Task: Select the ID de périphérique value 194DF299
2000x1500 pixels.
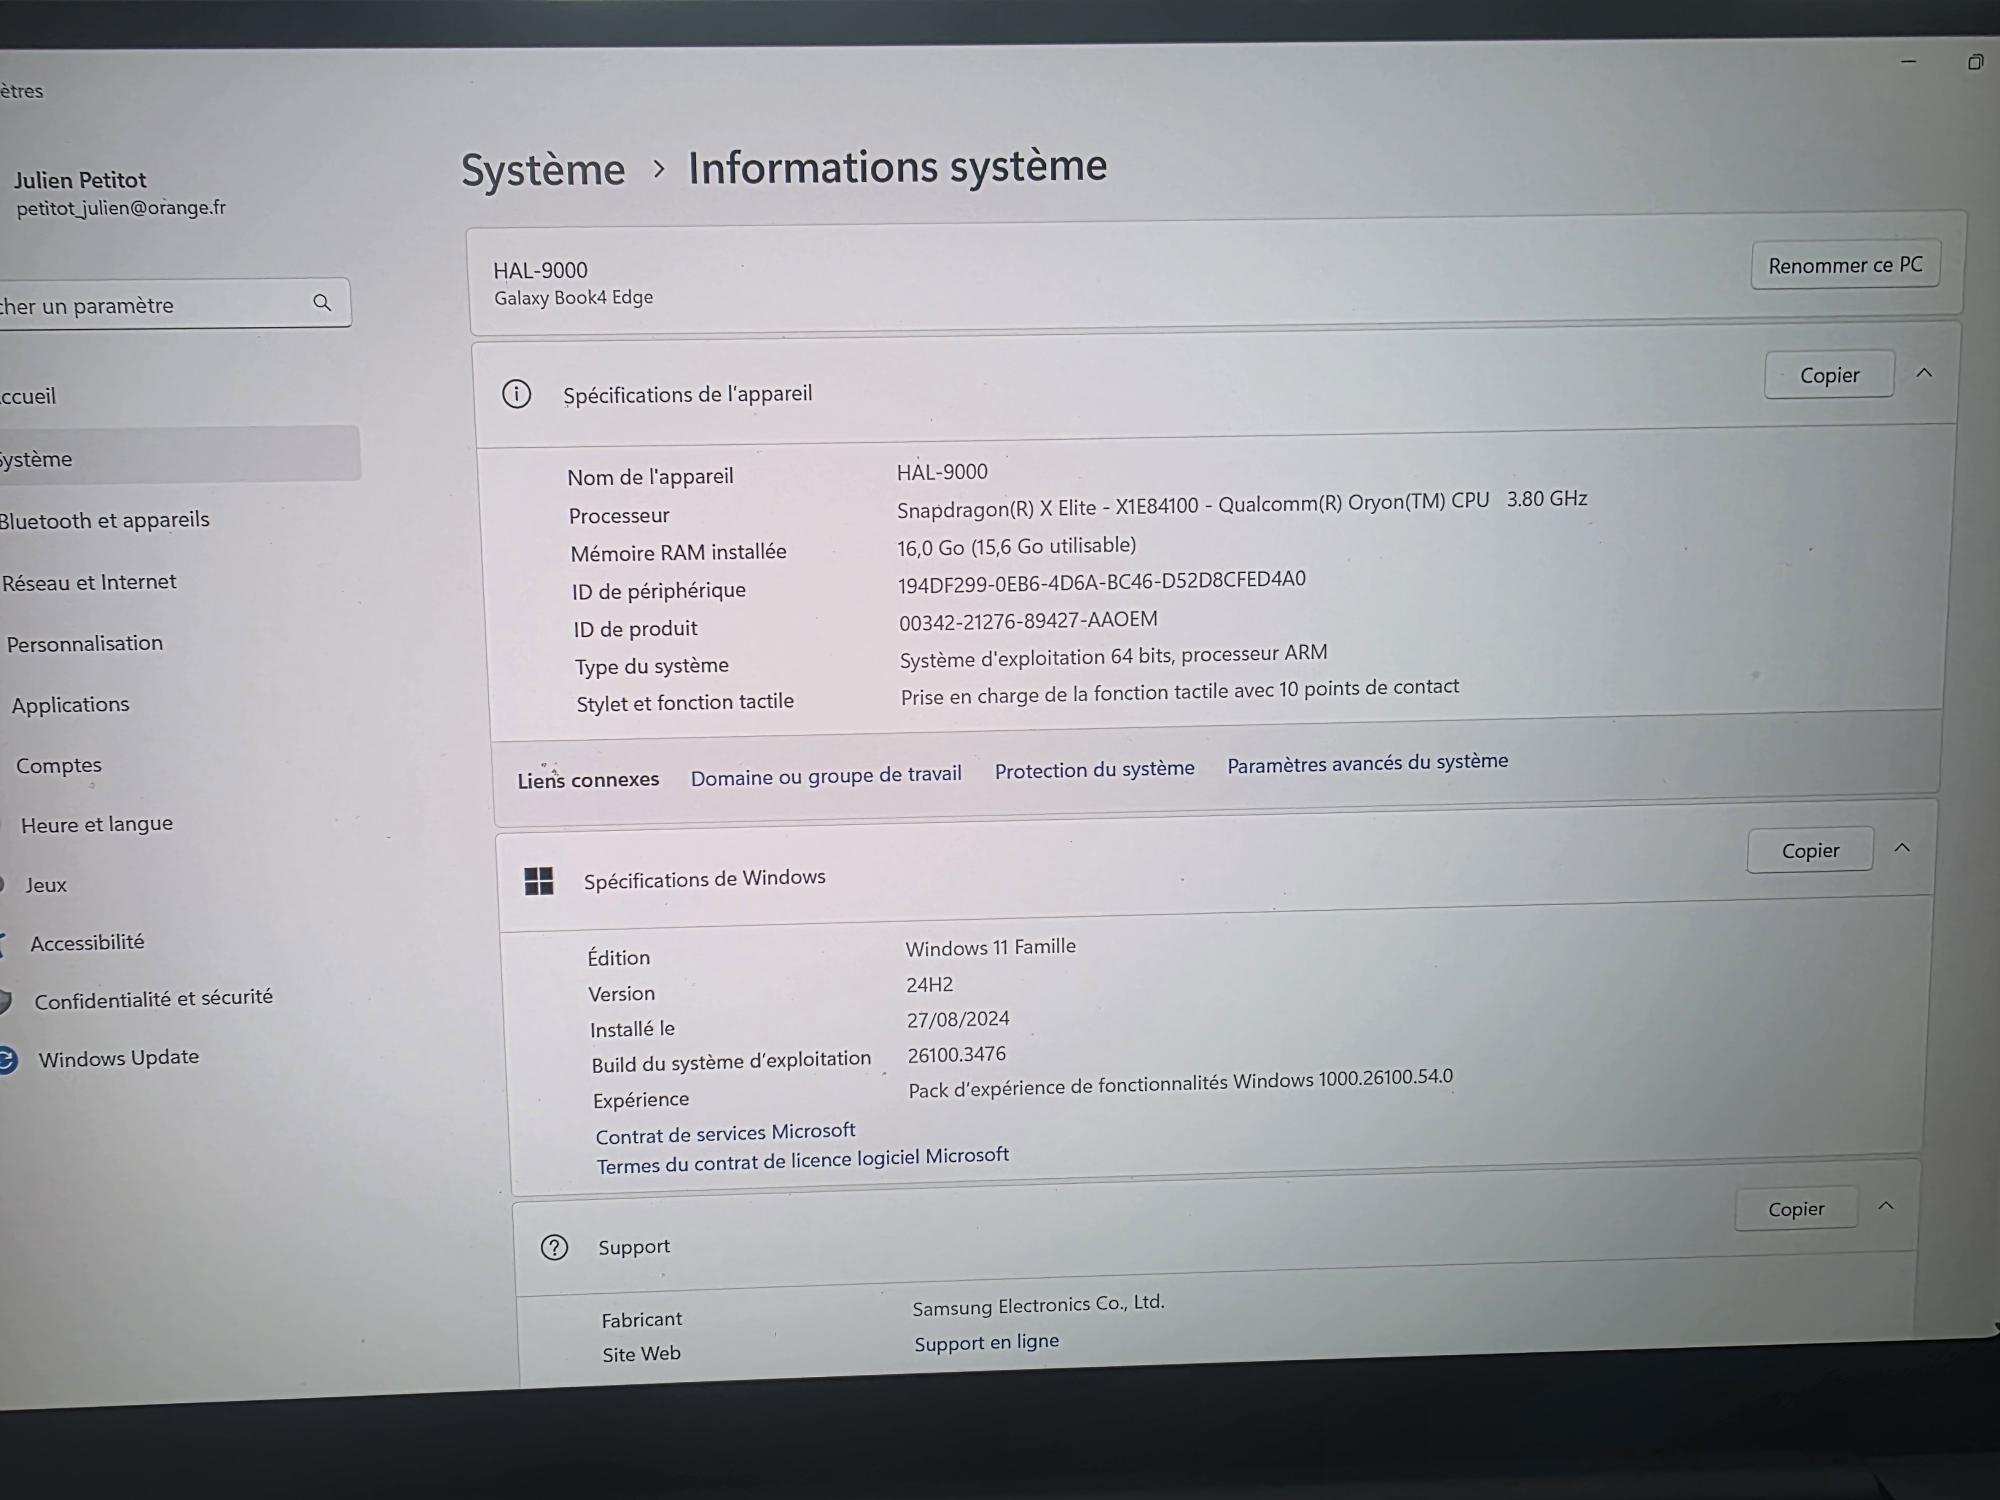Action: (1101, 582)
